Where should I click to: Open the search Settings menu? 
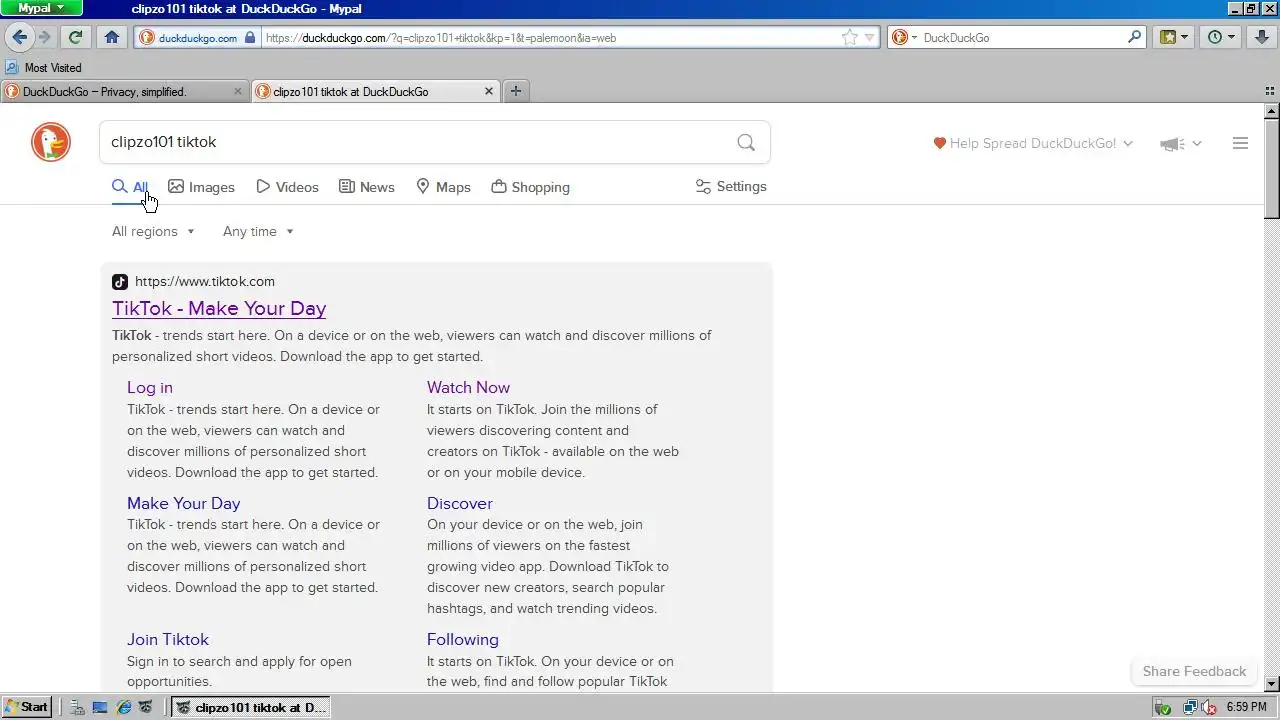731,187
